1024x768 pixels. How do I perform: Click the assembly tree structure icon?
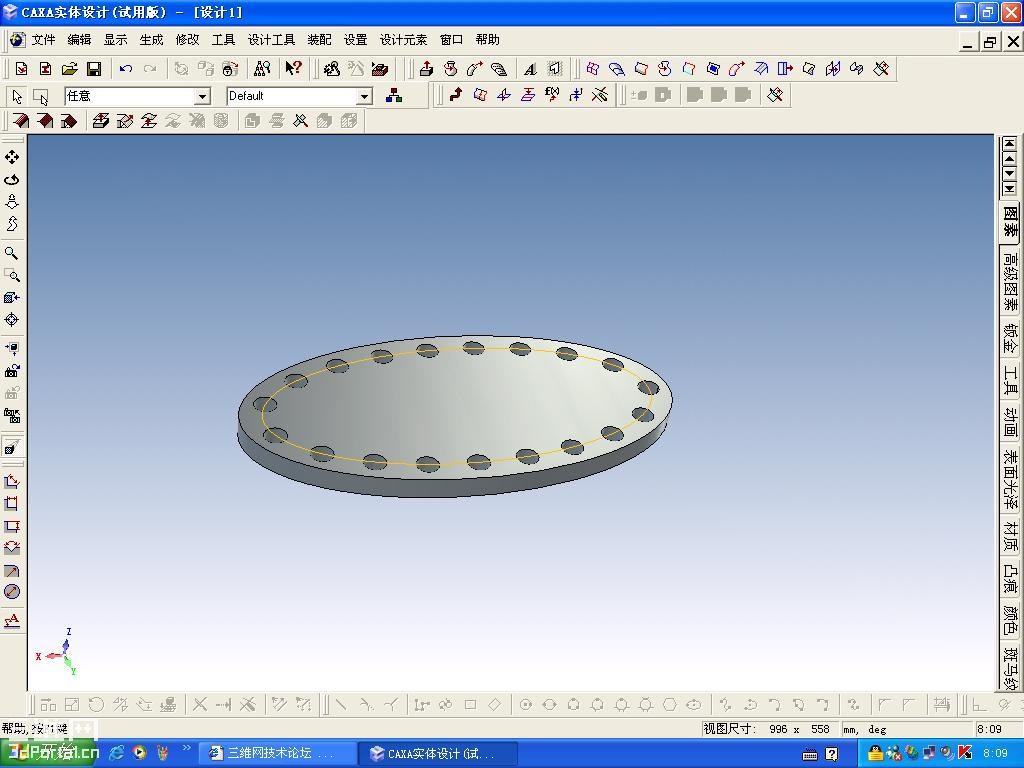394,96
